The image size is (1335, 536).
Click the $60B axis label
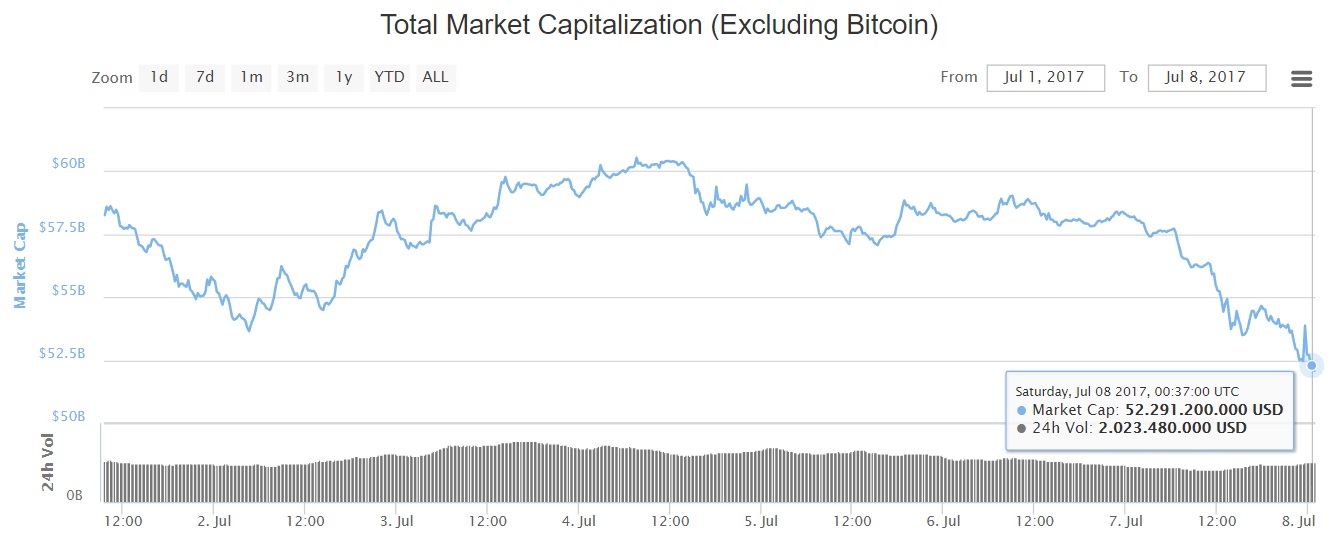67,163
